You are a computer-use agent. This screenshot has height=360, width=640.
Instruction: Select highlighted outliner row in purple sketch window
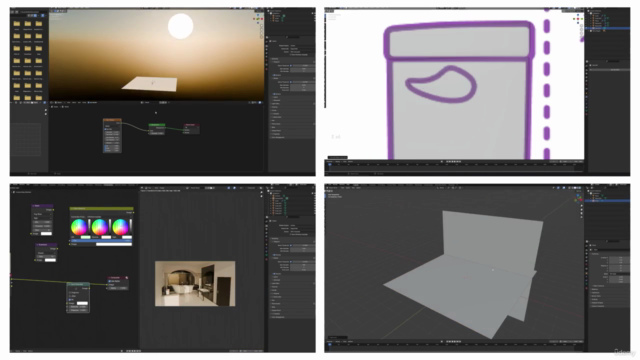(x=608, y=28)
